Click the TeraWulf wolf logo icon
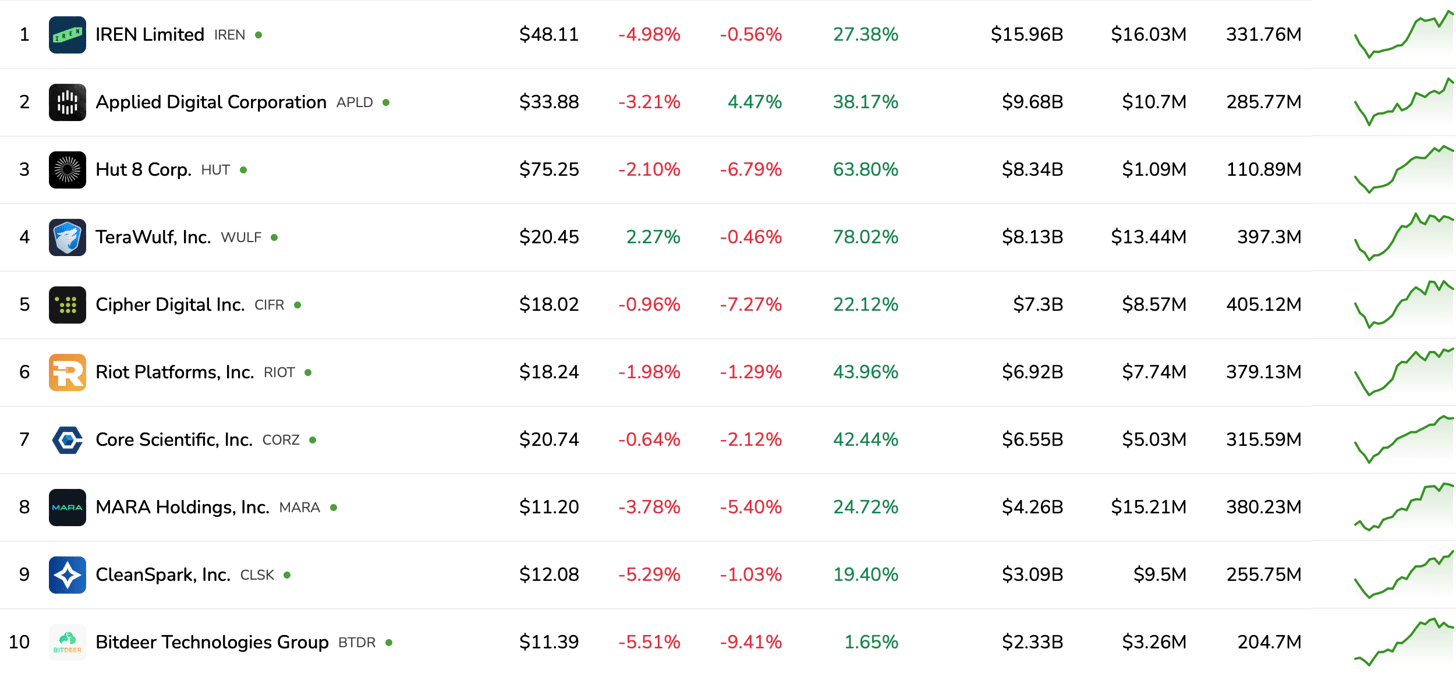 tap(67, 237)
